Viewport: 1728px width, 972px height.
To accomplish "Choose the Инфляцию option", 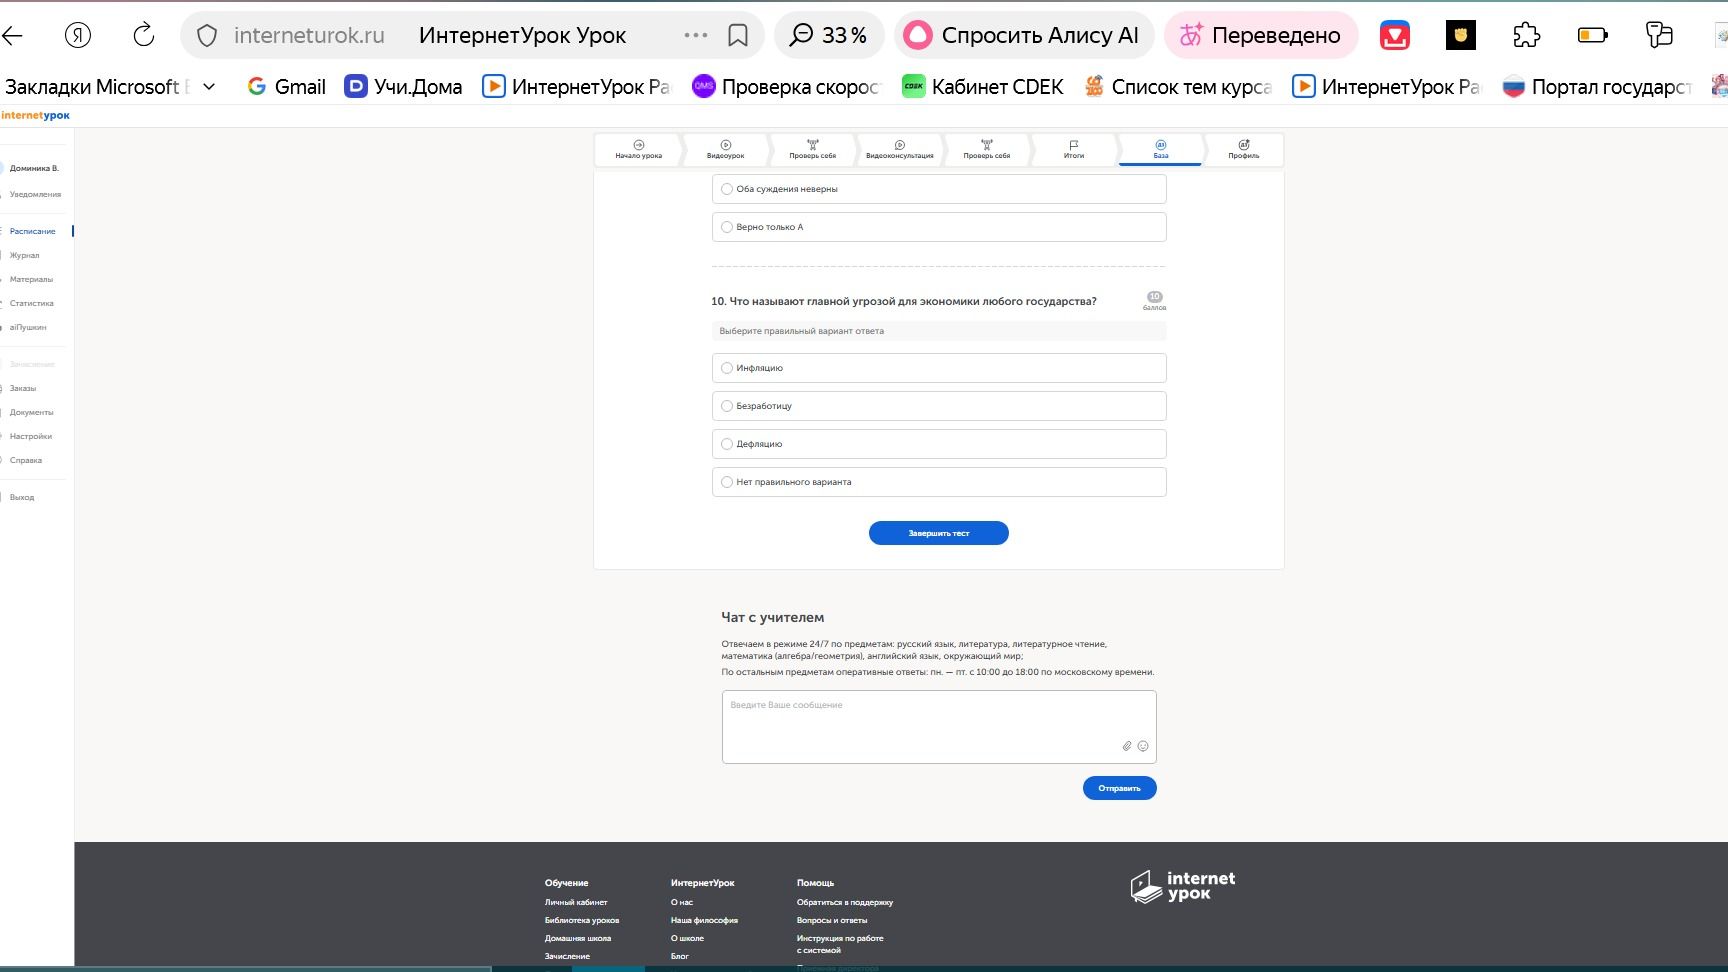I will [x=939, y=368].
